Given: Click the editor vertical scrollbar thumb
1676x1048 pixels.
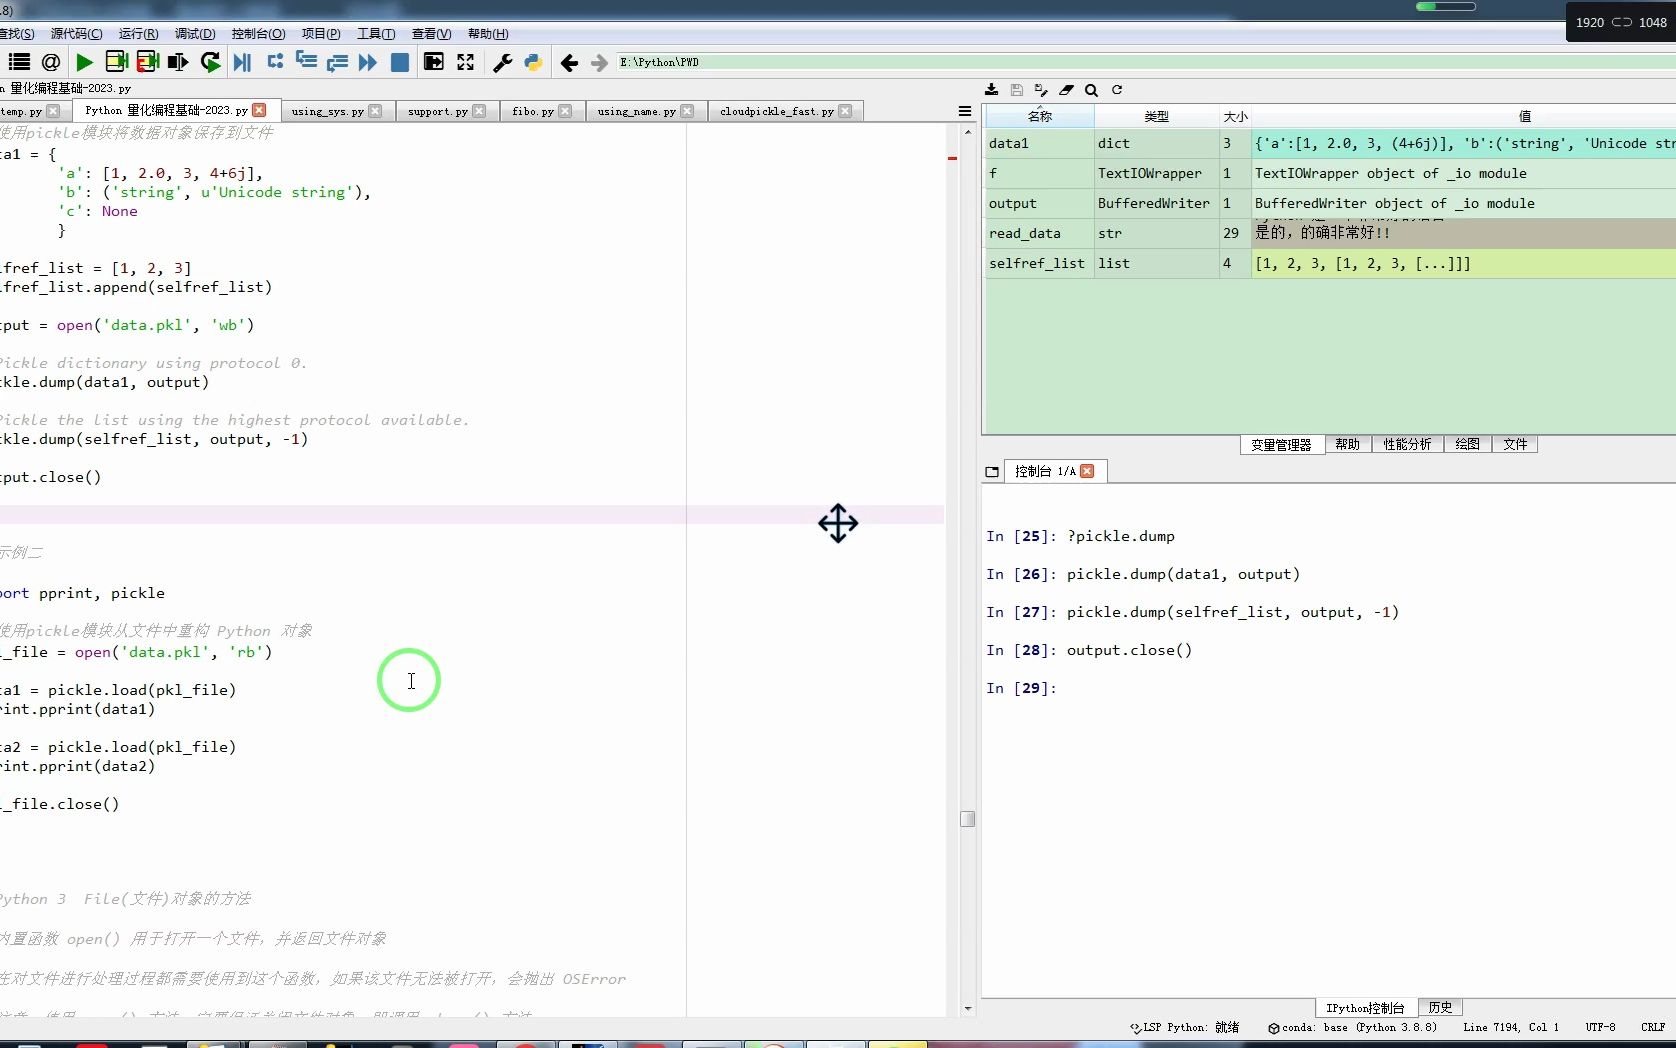Looking at the screenshot, I should point(967,819).
